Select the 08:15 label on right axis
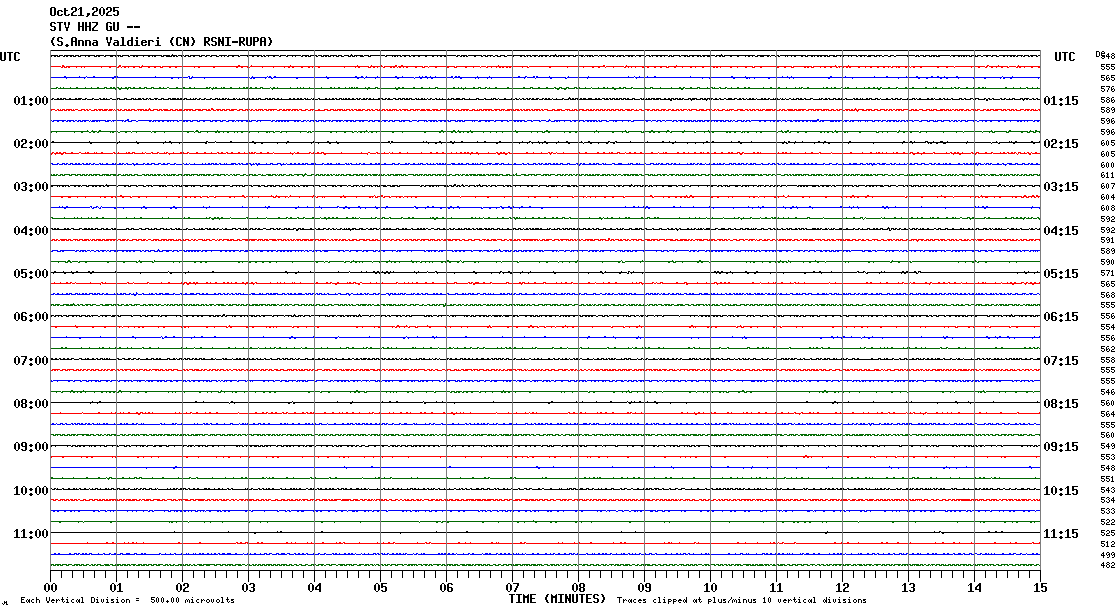1120x614 pixels. 1060,404
